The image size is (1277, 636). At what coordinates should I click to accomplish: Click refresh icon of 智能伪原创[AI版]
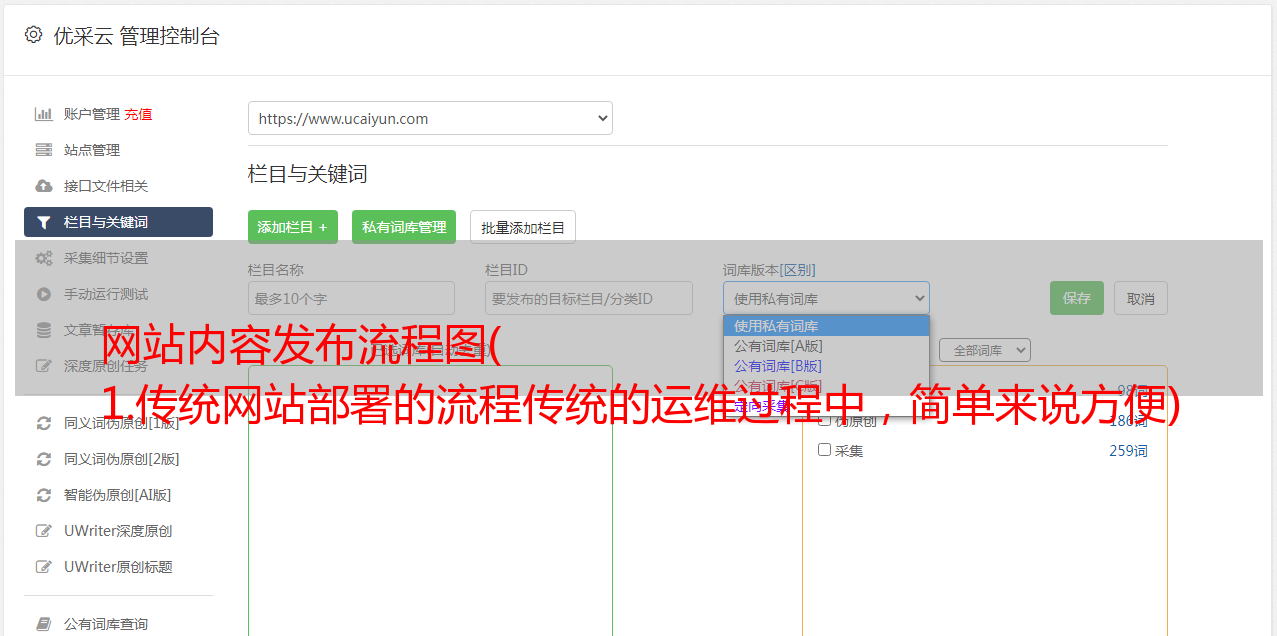[44, 495]
